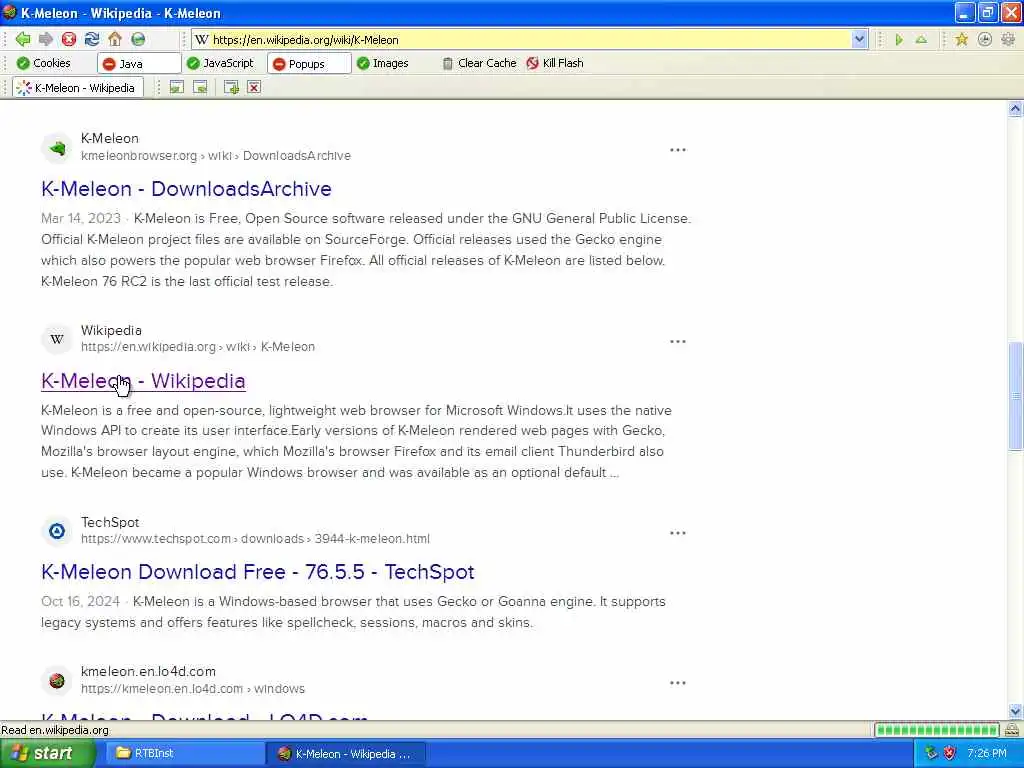Click the en.wikipedia.org breadcrumb URL text
Viewport: 1024px width, 768px height.
(x=198, y=347)
